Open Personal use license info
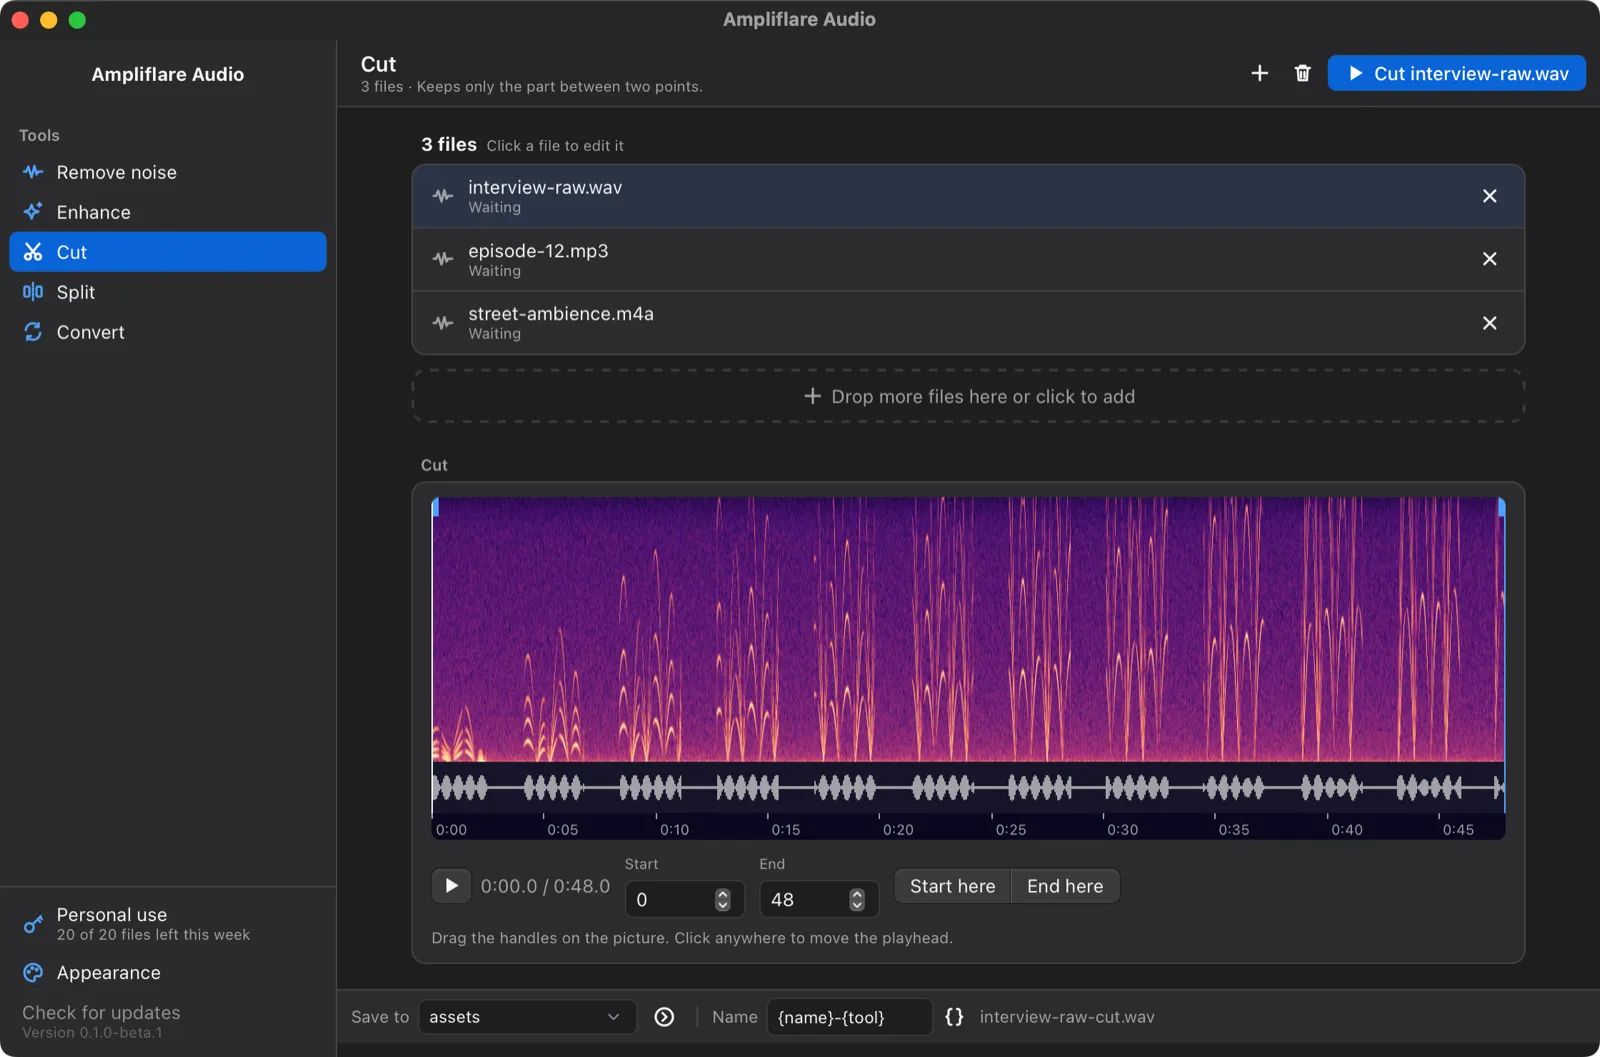The image size is (1600, 1057). [168, 924]
